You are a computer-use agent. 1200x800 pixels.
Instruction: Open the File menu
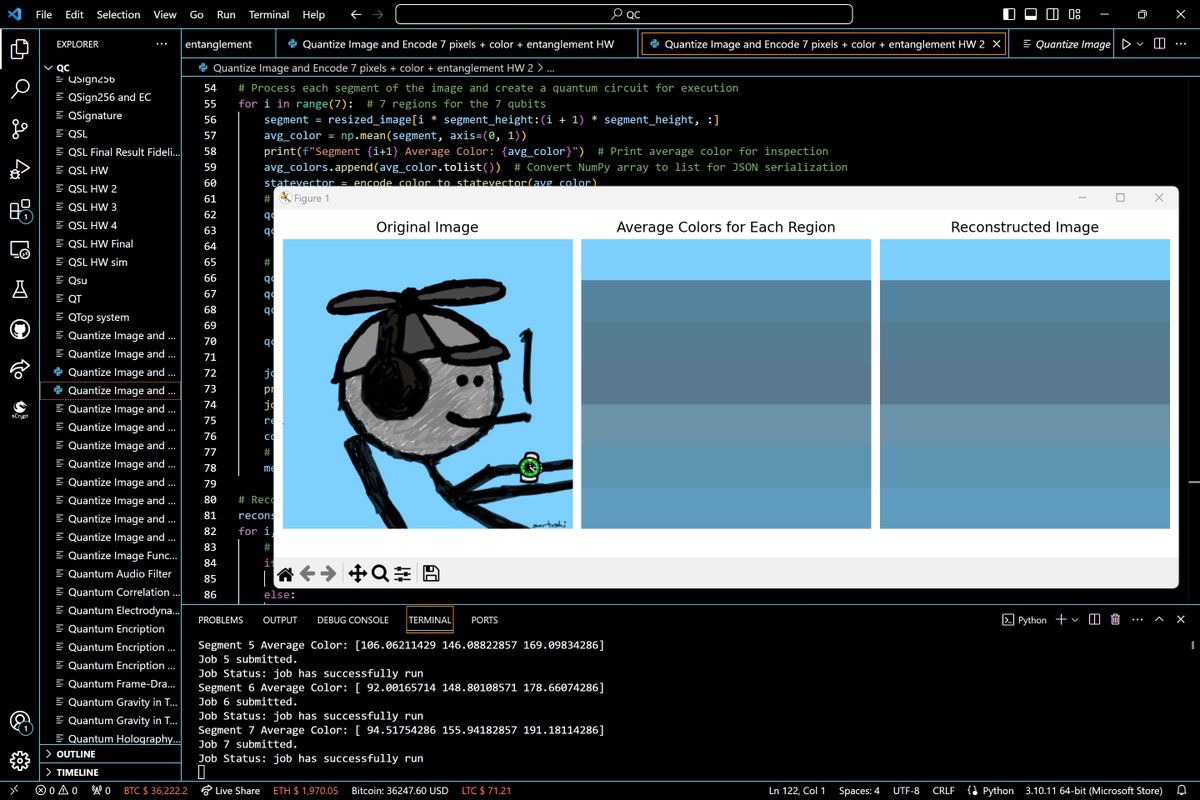(x=43, y=15)
